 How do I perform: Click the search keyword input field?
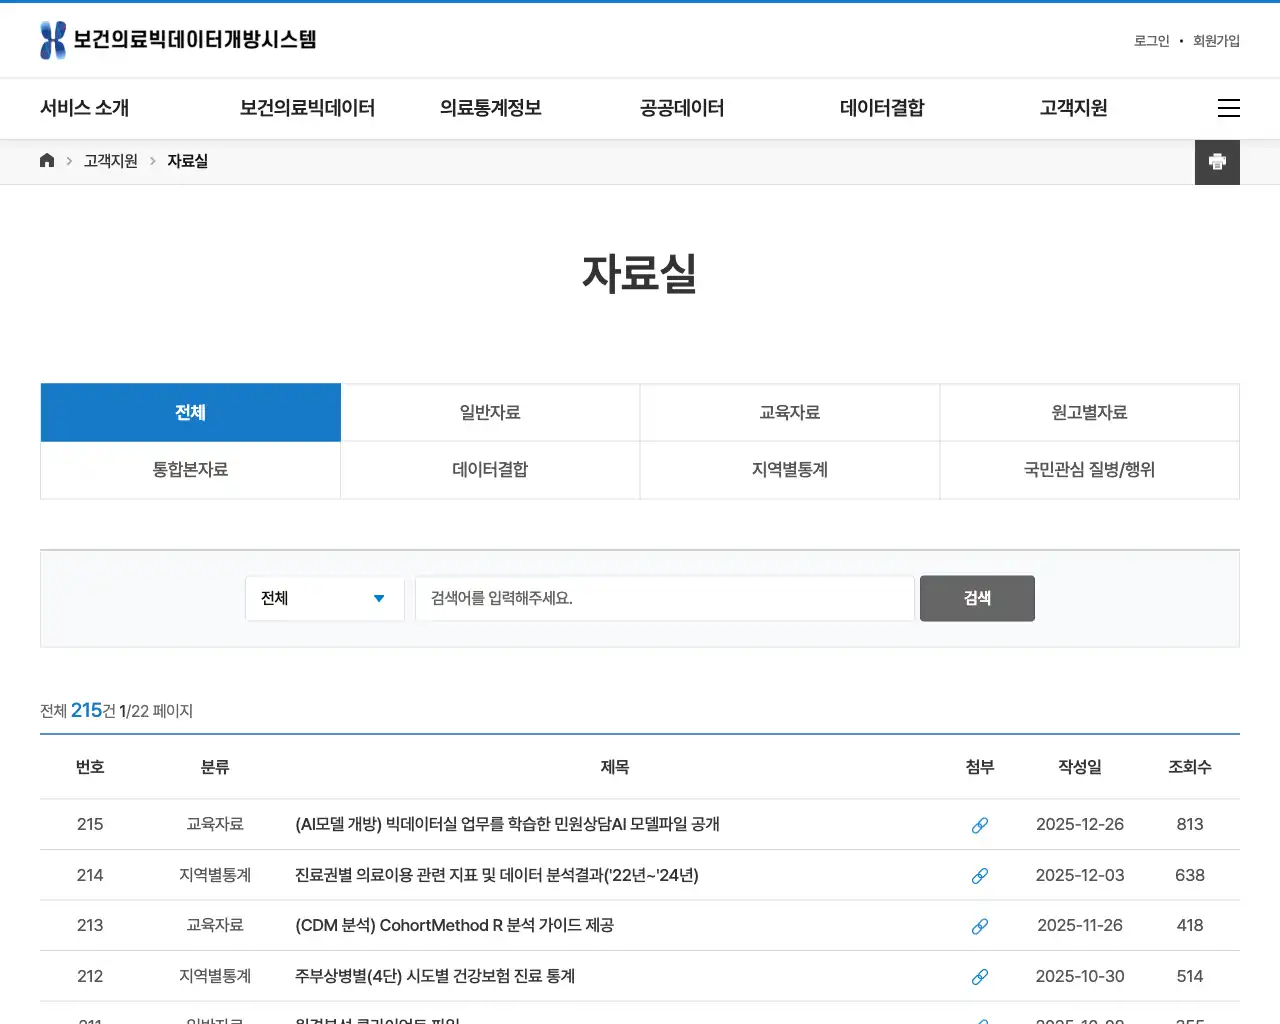coord(665,598)
